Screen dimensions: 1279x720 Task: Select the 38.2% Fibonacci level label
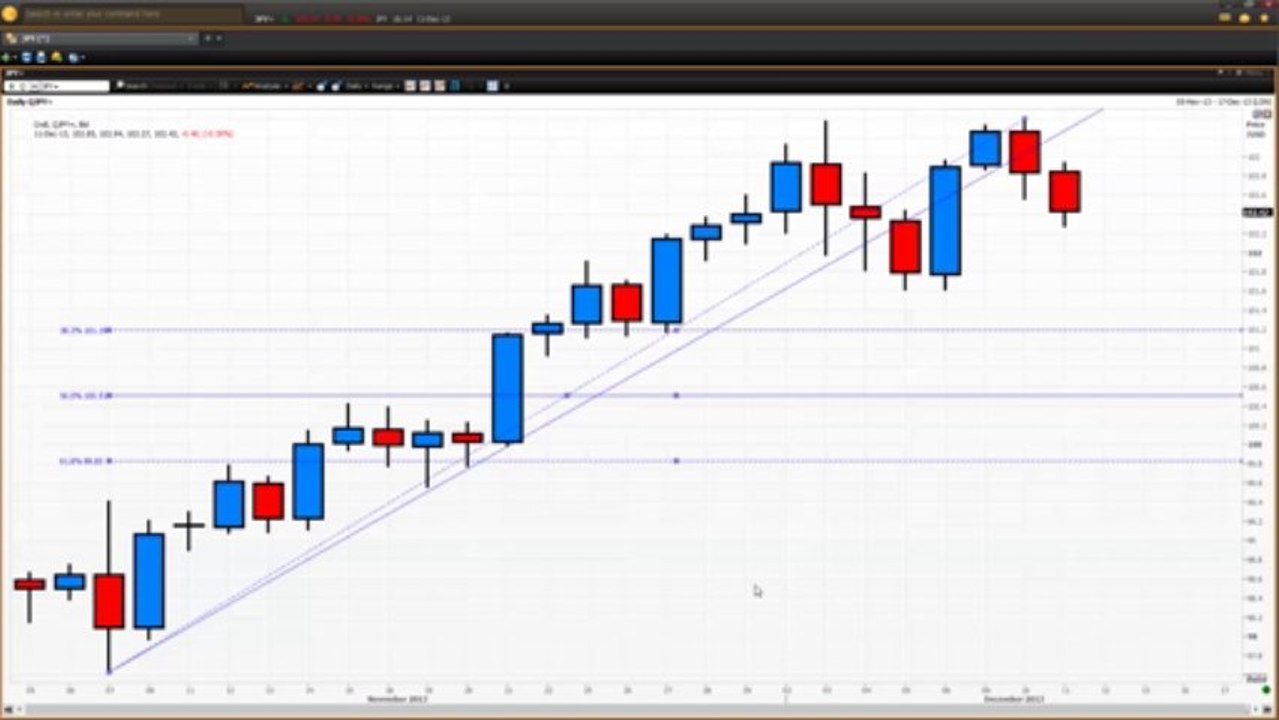(x=86, y=330)
